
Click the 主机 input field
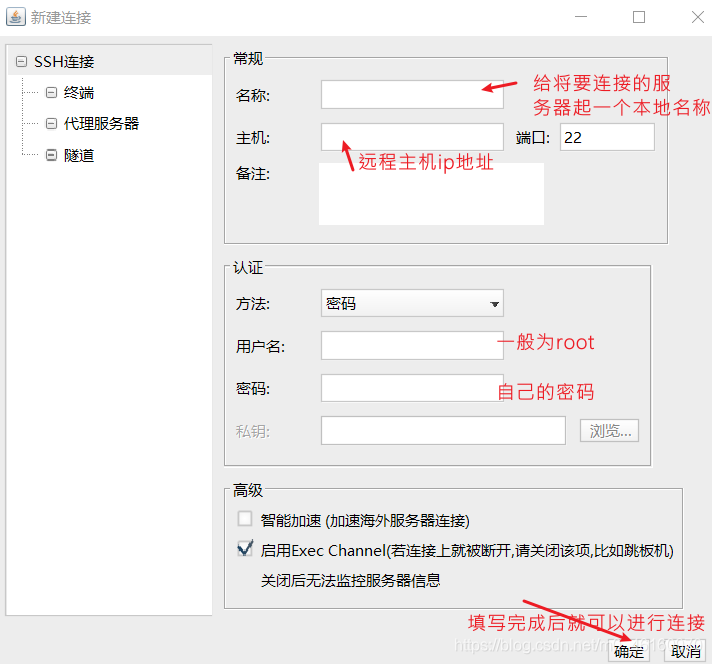pos(412,137)
